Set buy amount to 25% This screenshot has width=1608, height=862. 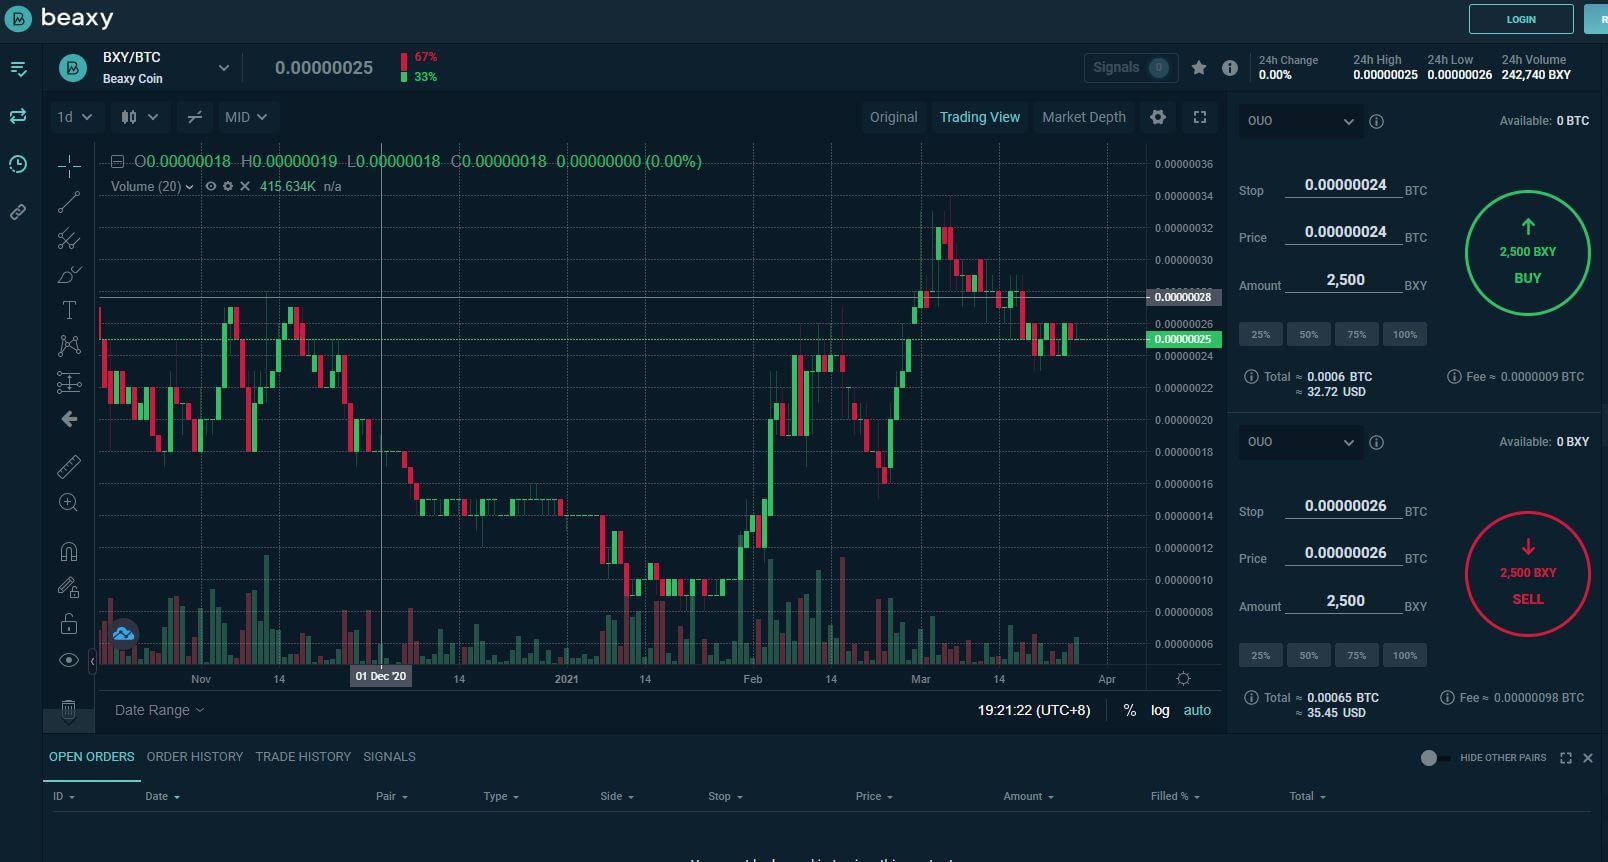click(1261, 334)
